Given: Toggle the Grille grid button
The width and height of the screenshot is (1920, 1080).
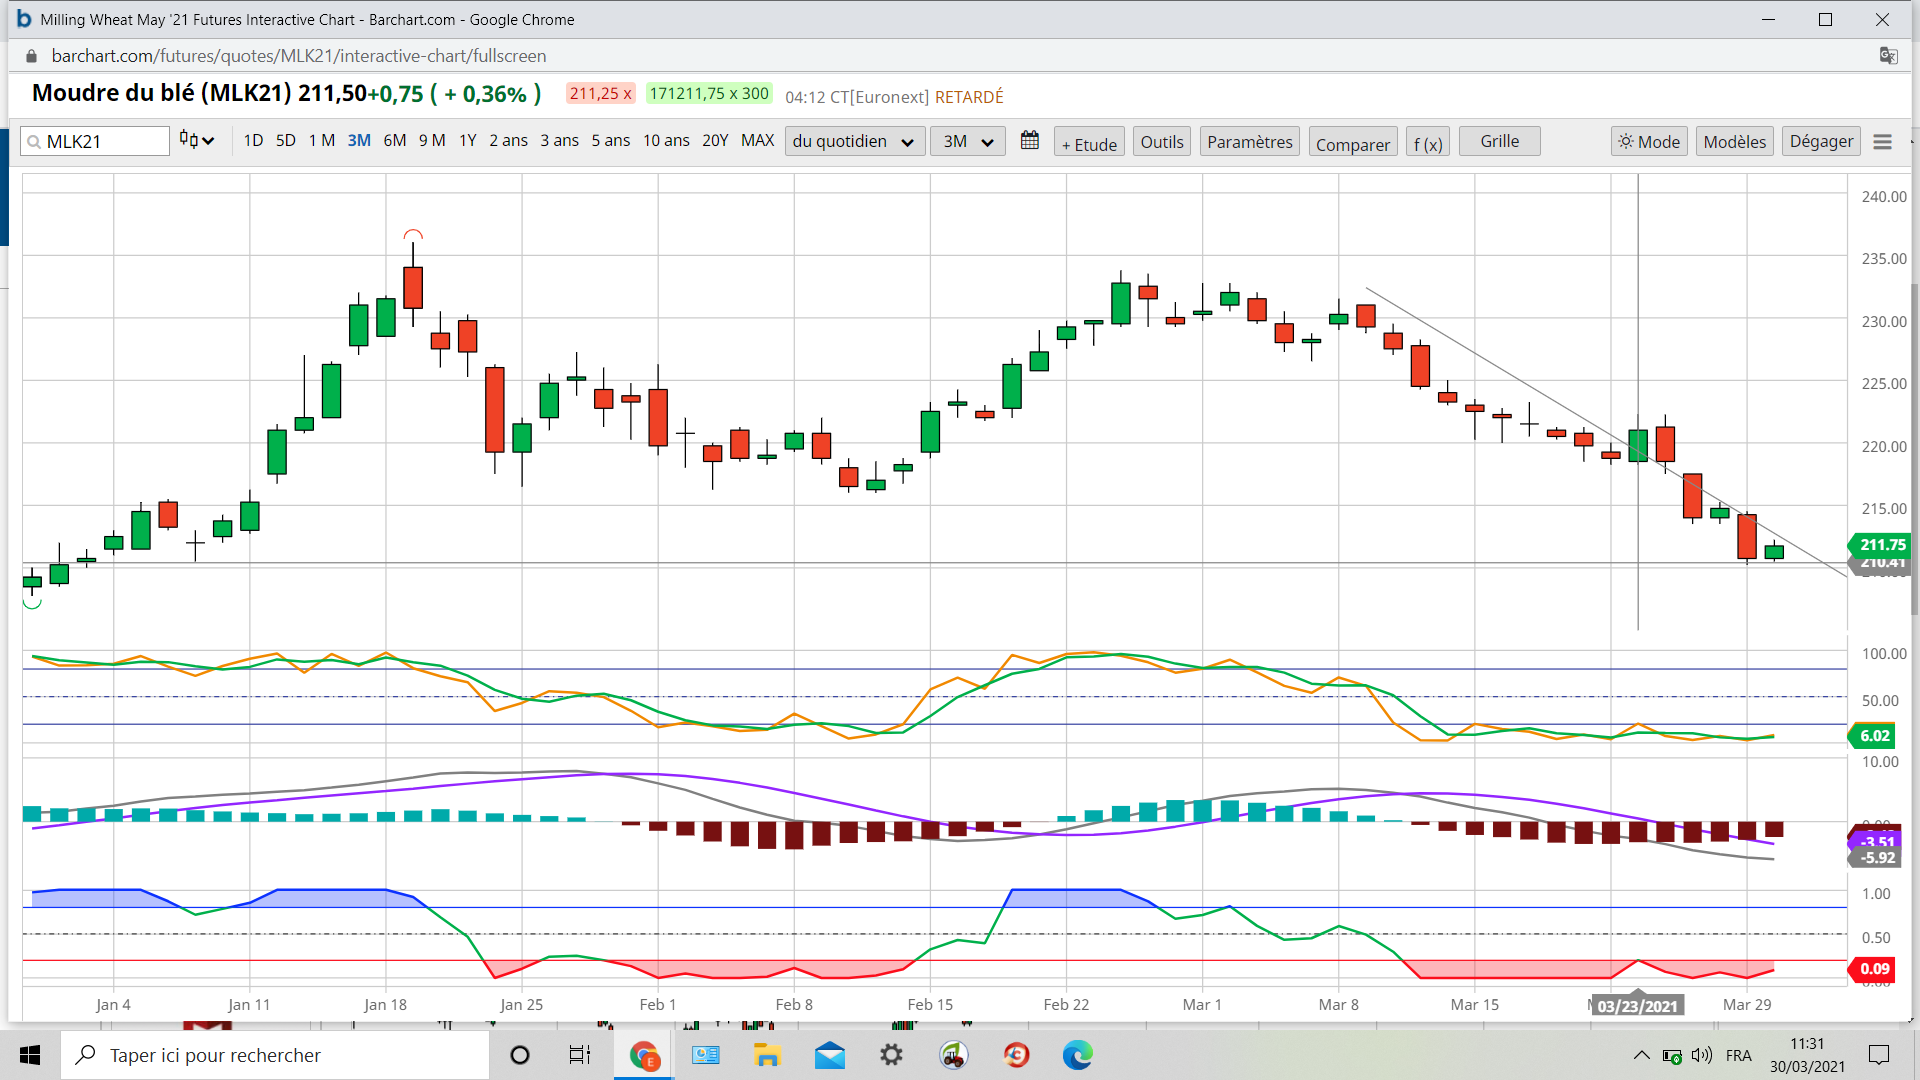Looking at the screenshot, I should 1499,141.
